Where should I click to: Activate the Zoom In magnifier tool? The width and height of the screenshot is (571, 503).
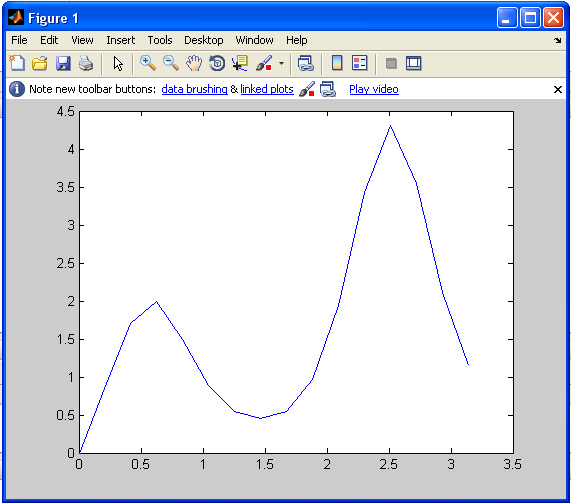click(x=148, y=63)
